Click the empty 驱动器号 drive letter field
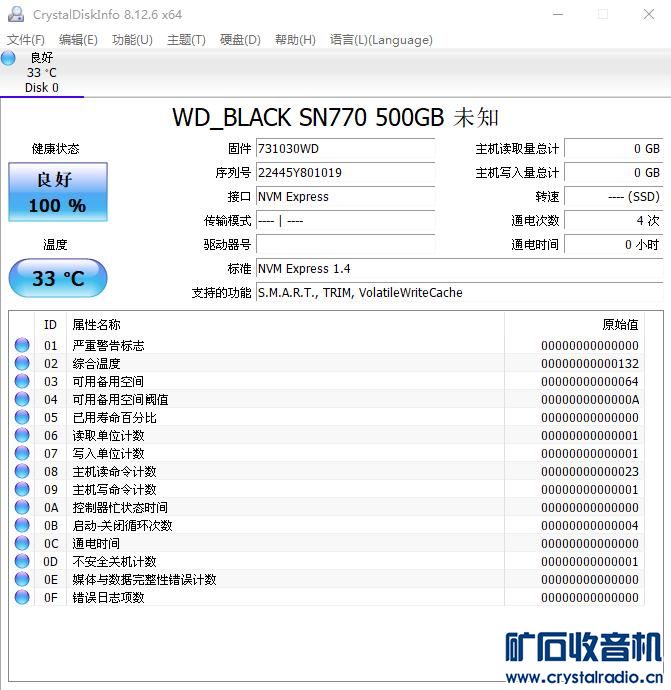This screenshot has height=690, width=671. click(x=345, y=245)
